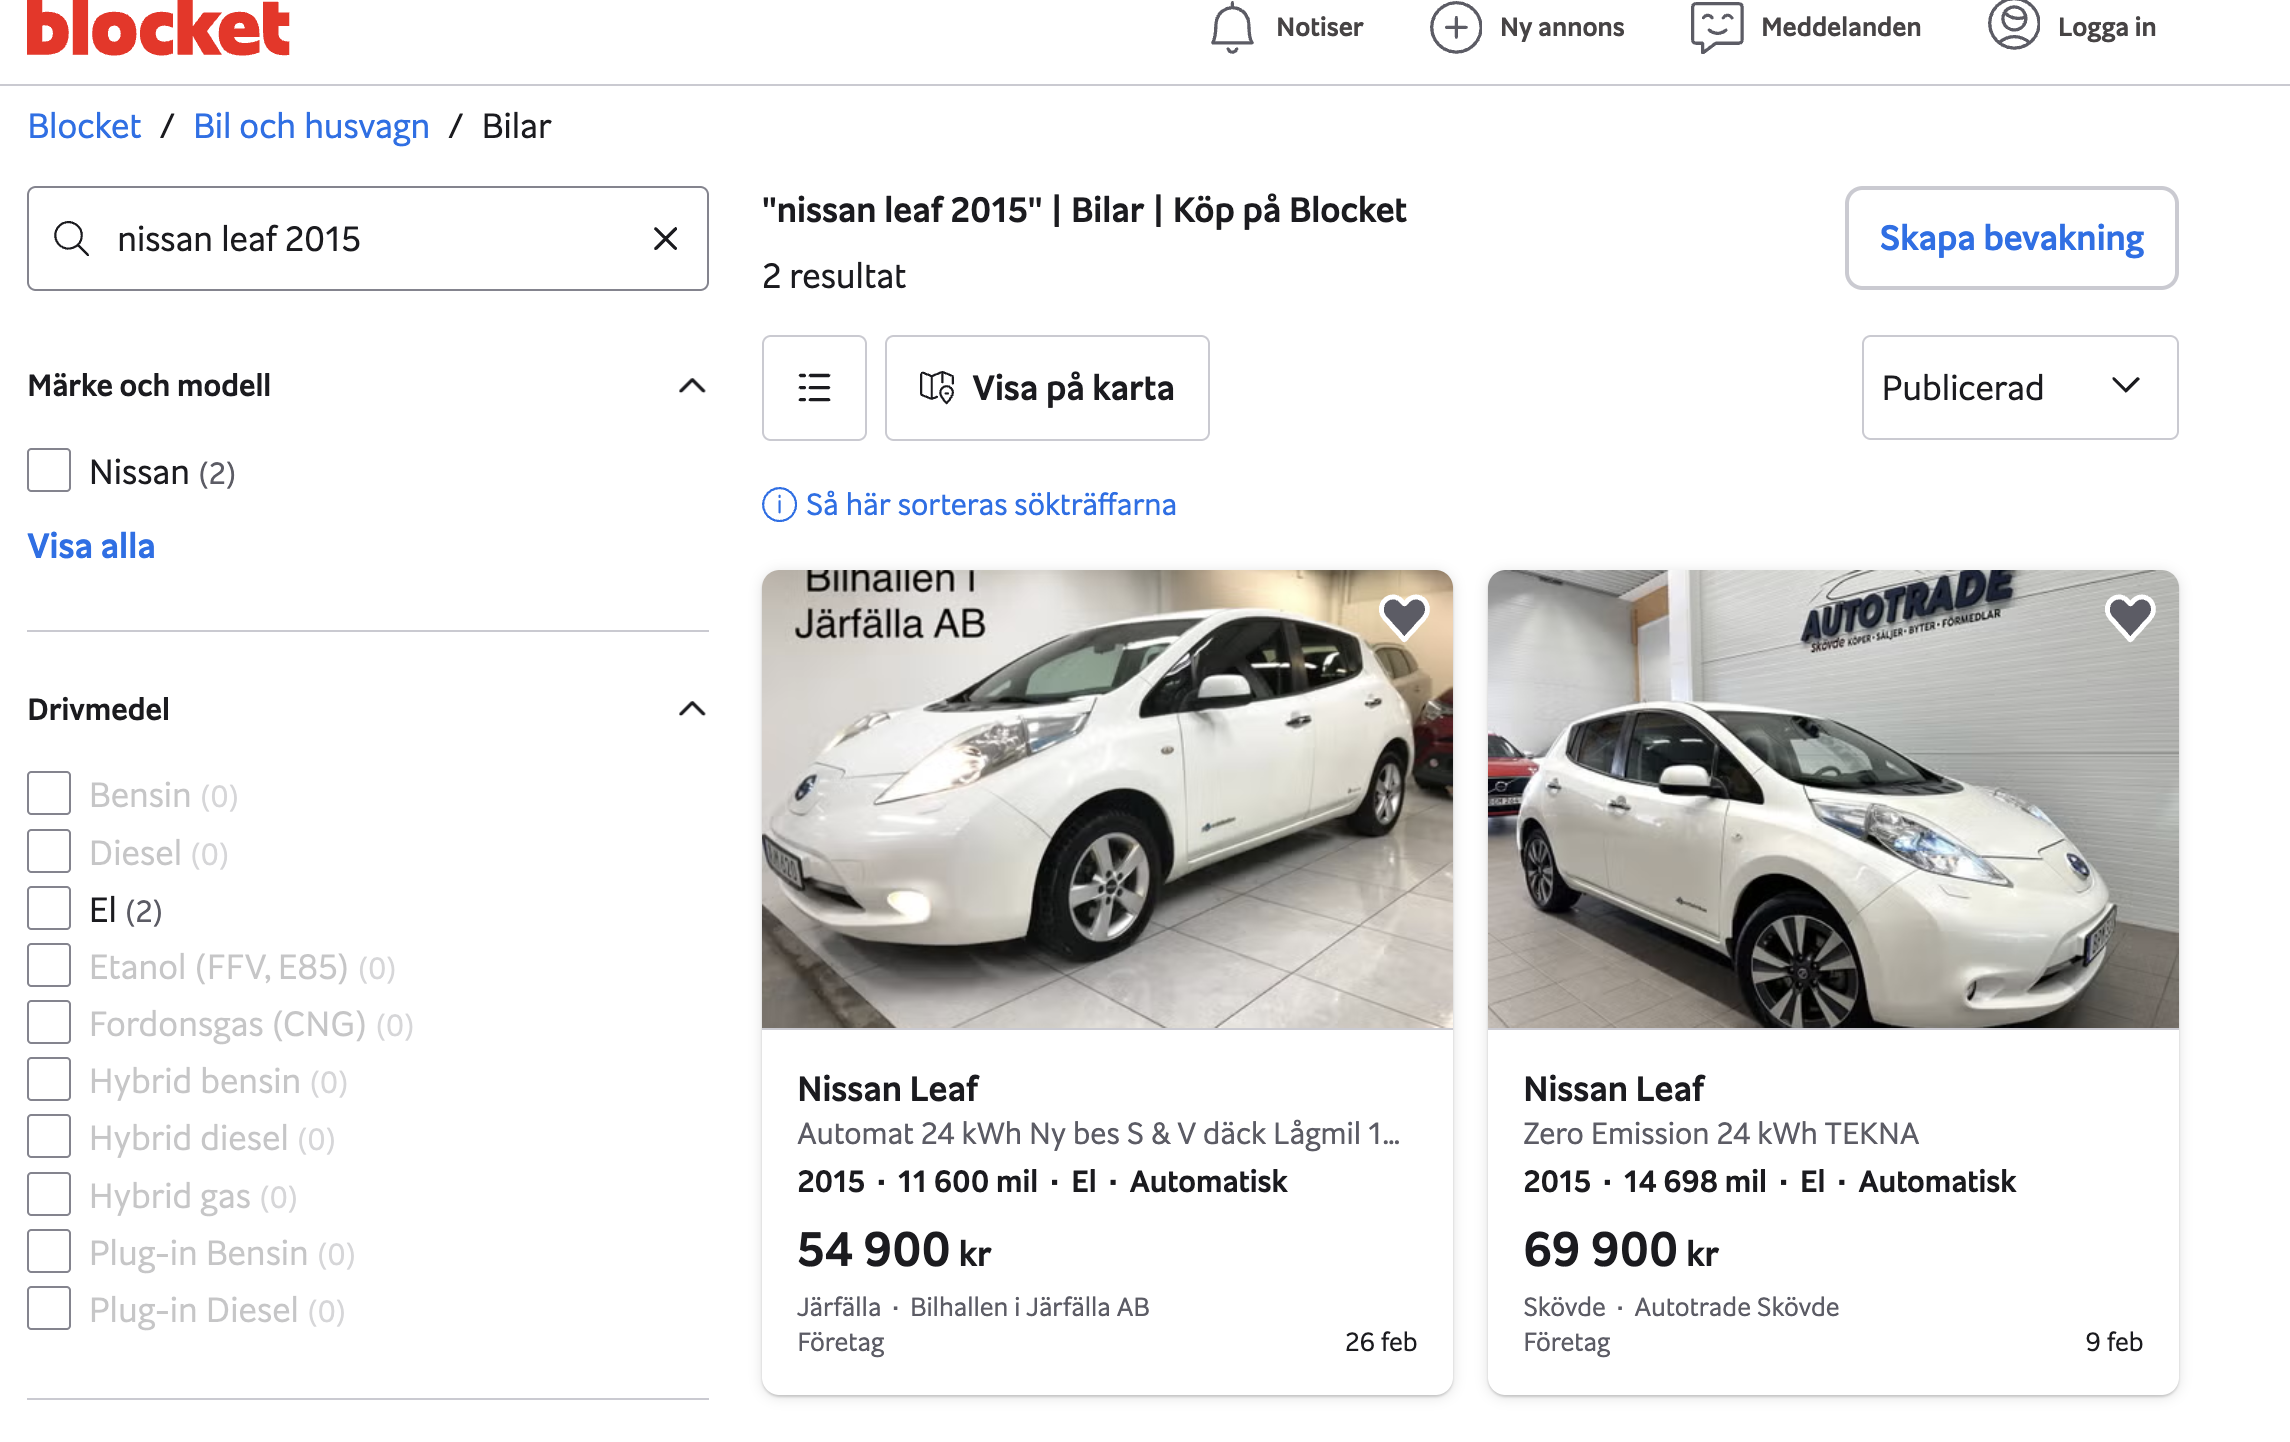The image size is (2290, 1442).
Task: Click the Logga in profile icon
Action: click(x=2013, y=25)
